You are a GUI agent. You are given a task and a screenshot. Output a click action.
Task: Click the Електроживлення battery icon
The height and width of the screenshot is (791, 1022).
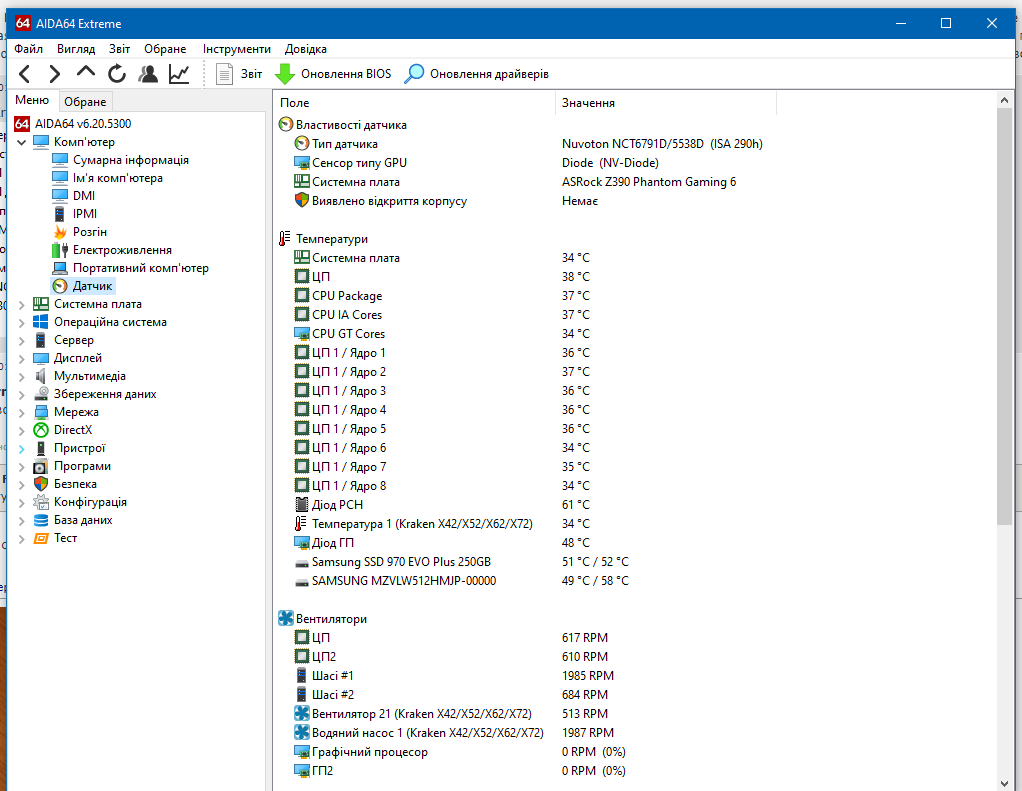[60, 250]
